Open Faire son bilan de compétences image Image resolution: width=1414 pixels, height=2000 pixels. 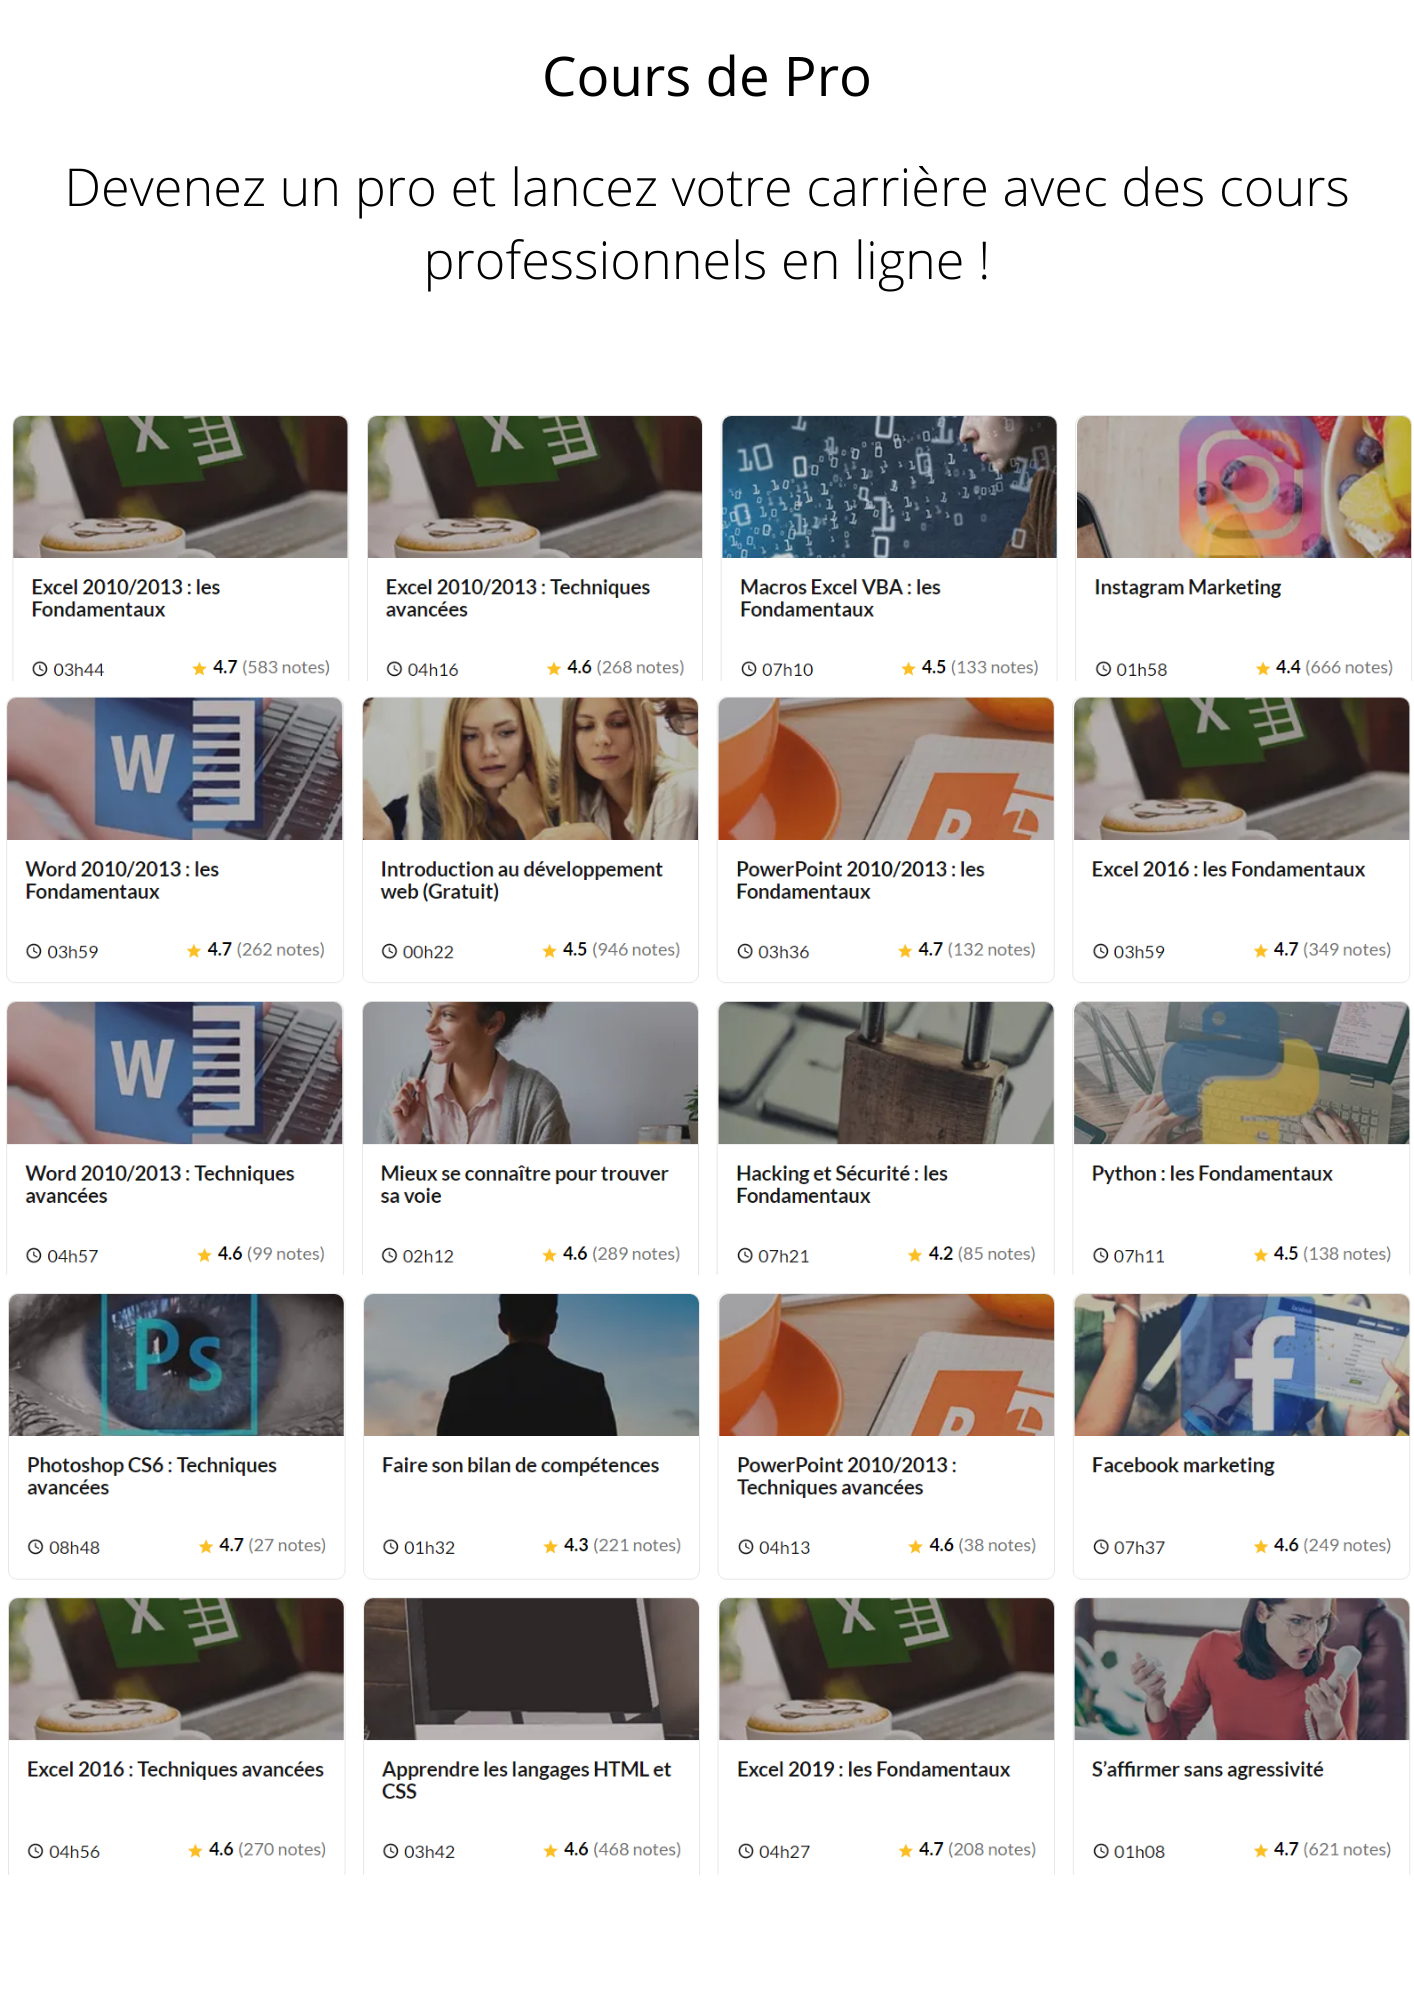pos(531,1365)
